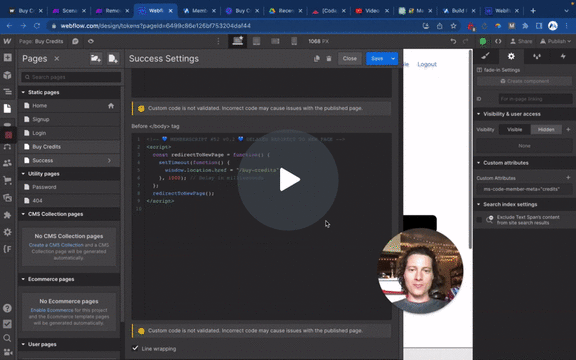Set visibility to Visible
This screenshot has width=576, height=360.
[514, 129]
